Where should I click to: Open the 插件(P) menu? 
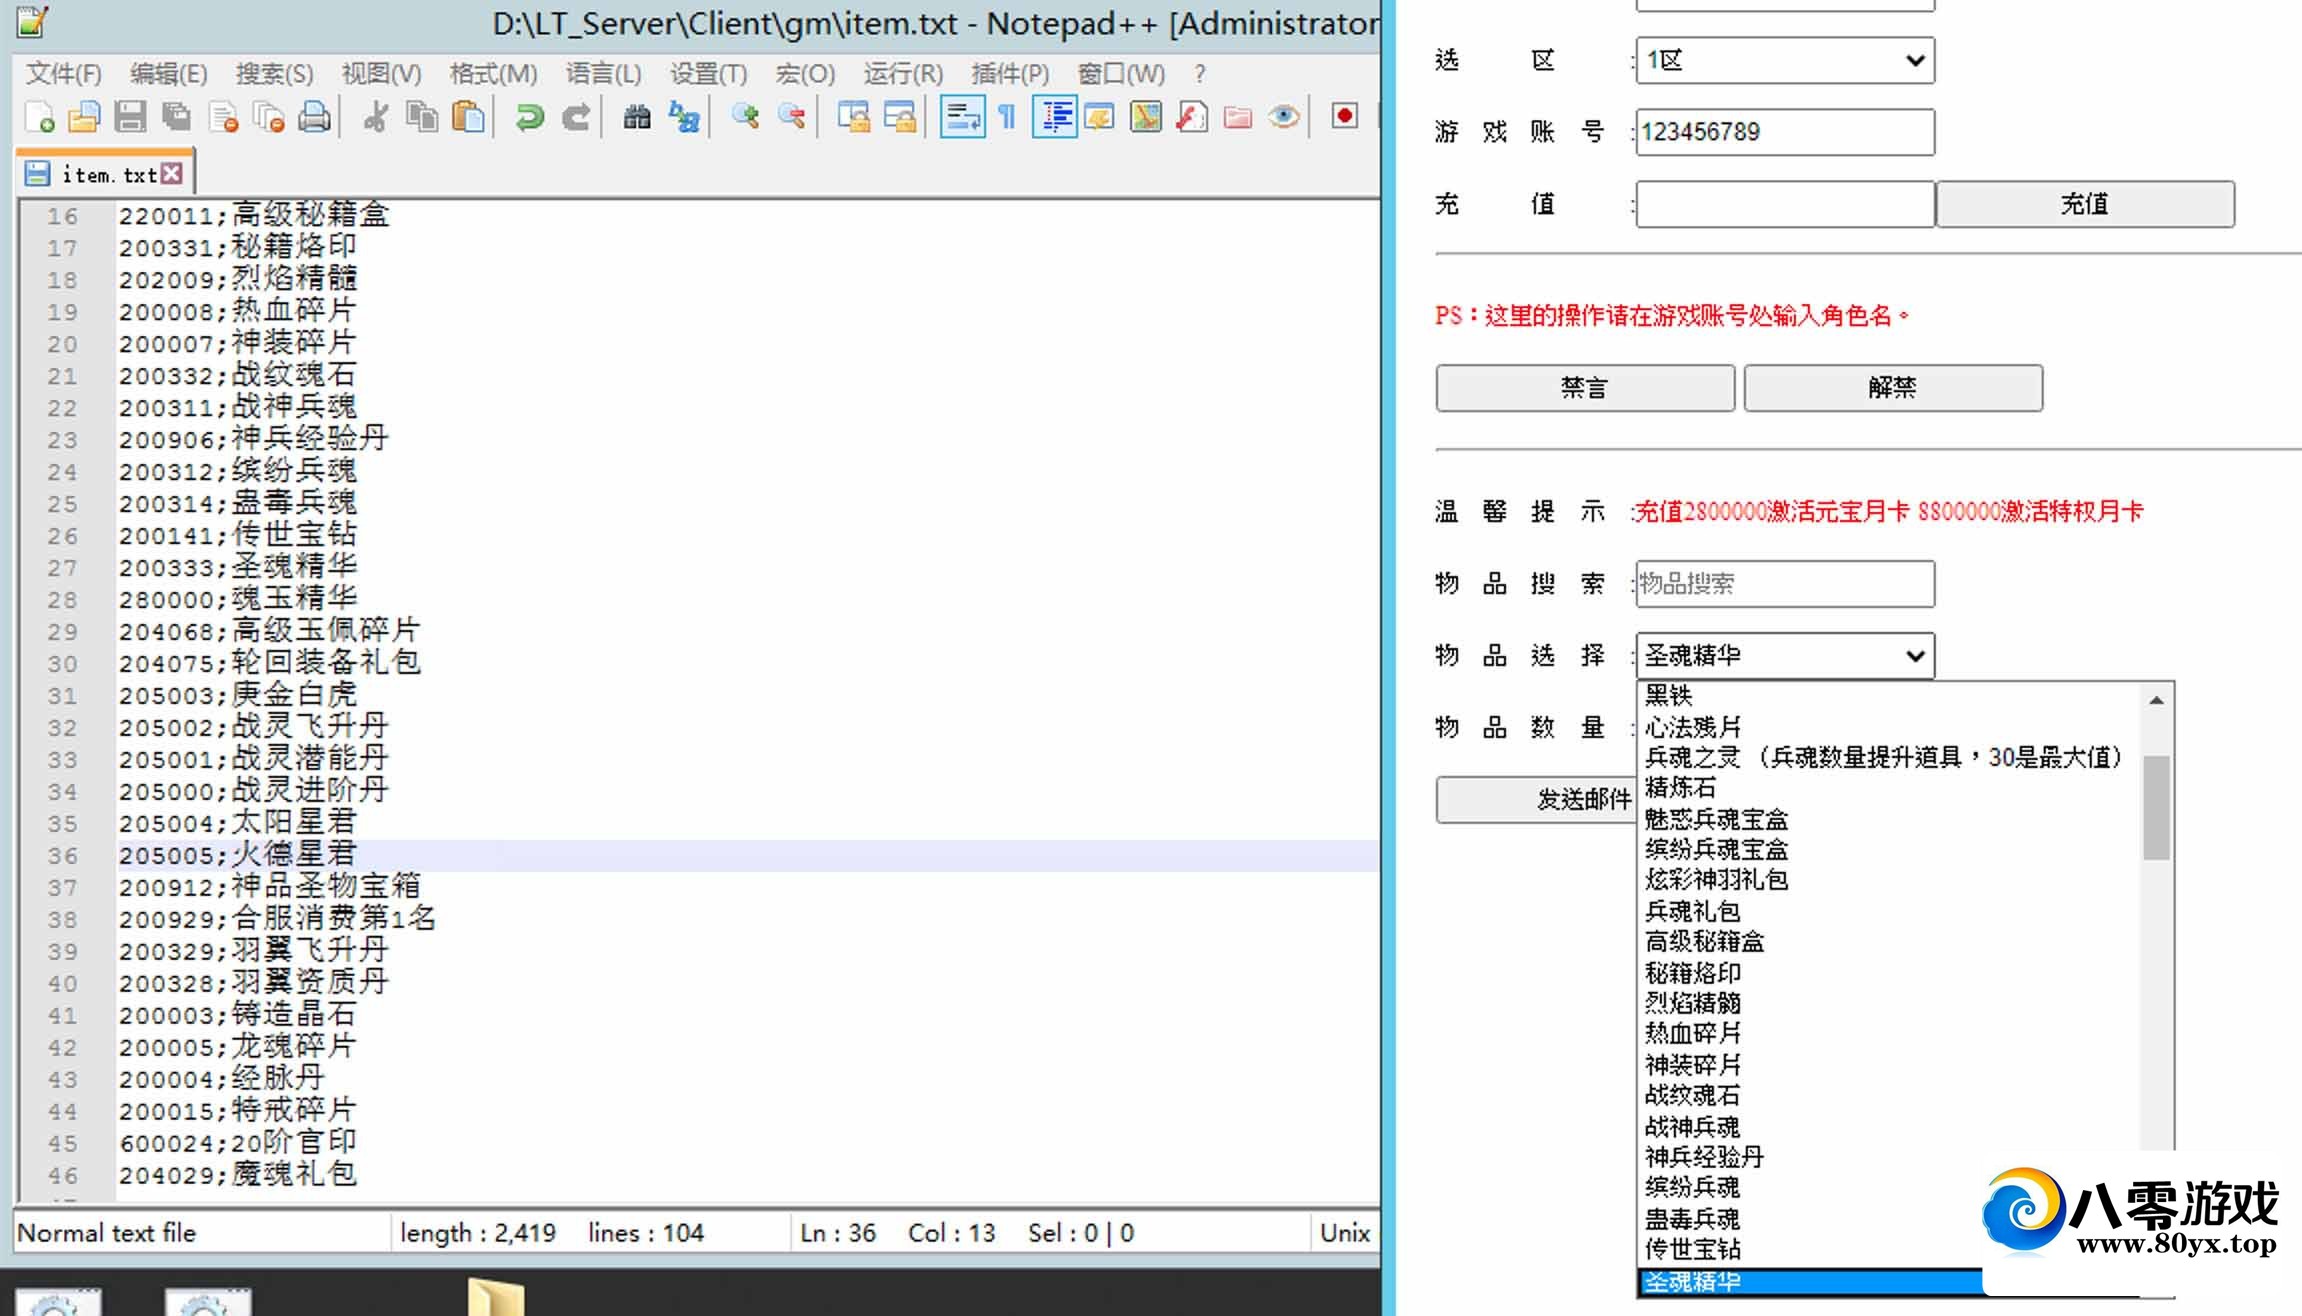coord(1010,74)
